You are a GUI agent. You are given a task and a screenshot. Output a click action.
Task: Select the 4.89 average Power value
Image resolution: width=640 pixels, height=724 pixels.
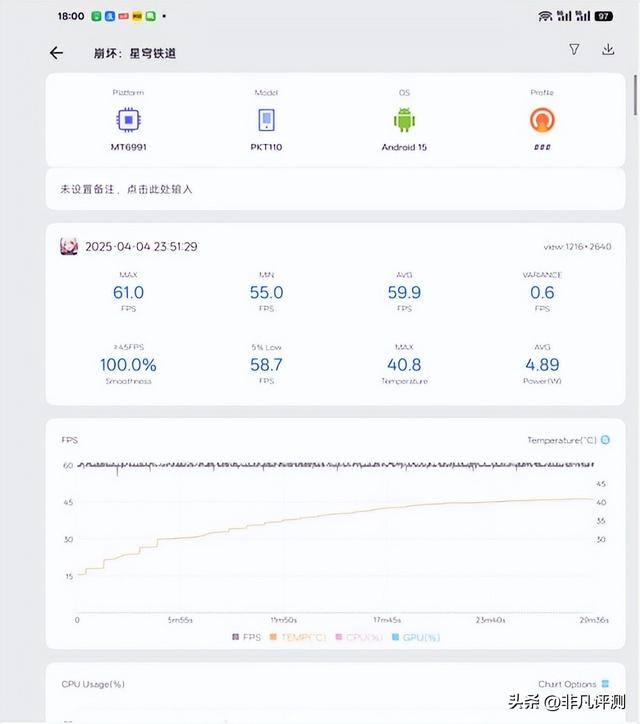coord(542,365)
